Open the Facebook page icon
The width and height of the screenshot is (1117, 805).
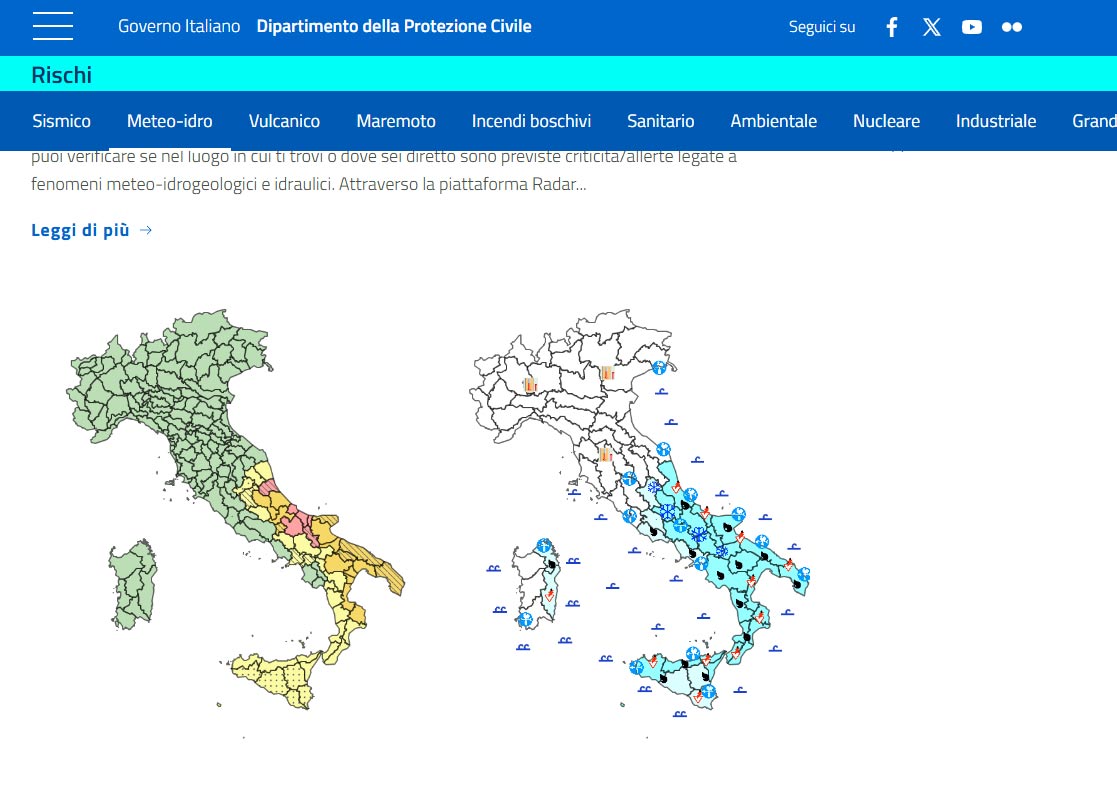(x=892, y=27)
